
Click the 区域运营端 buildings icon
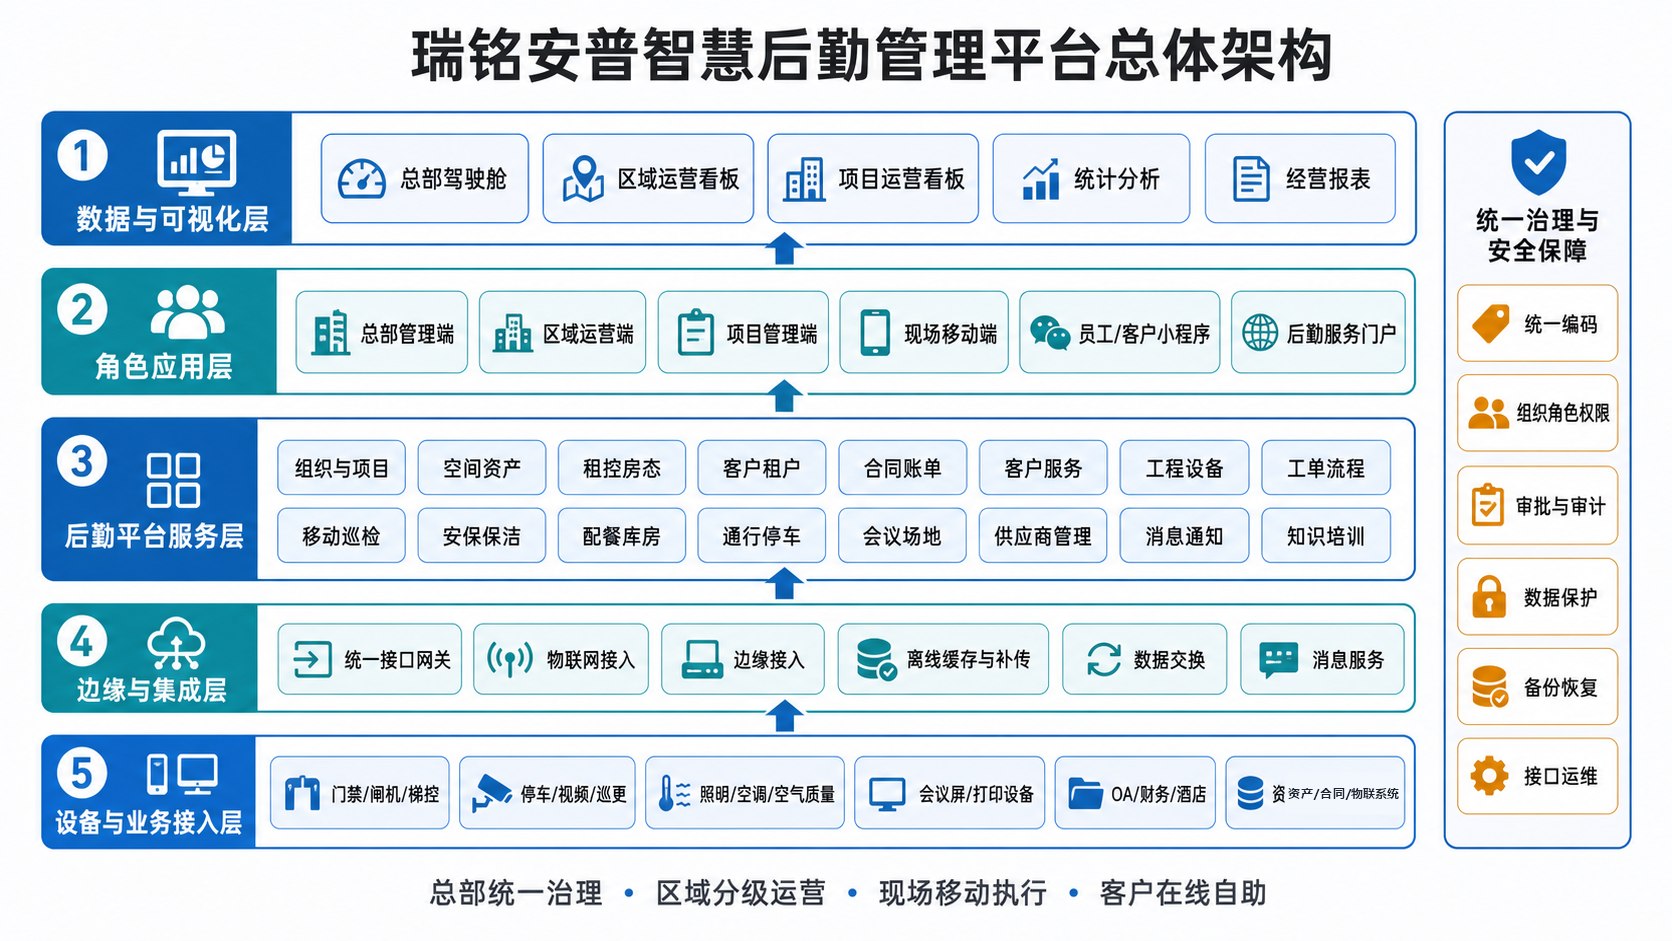[x=513, y=333]
